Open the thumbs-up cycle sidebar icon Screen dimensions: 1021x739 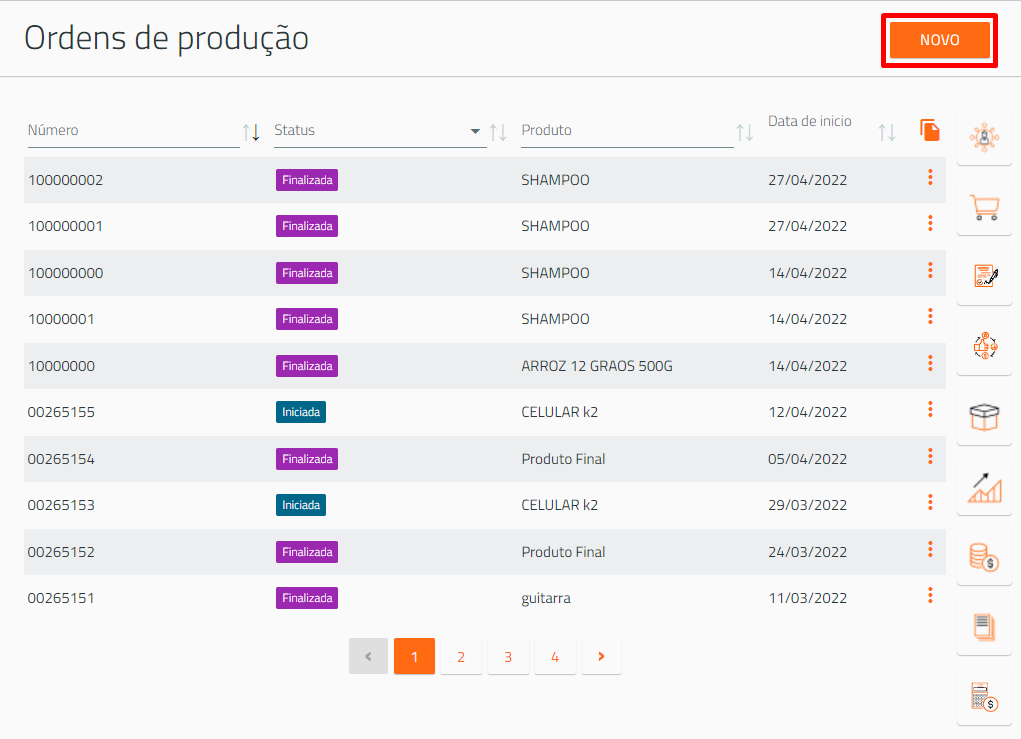point(985,346)
